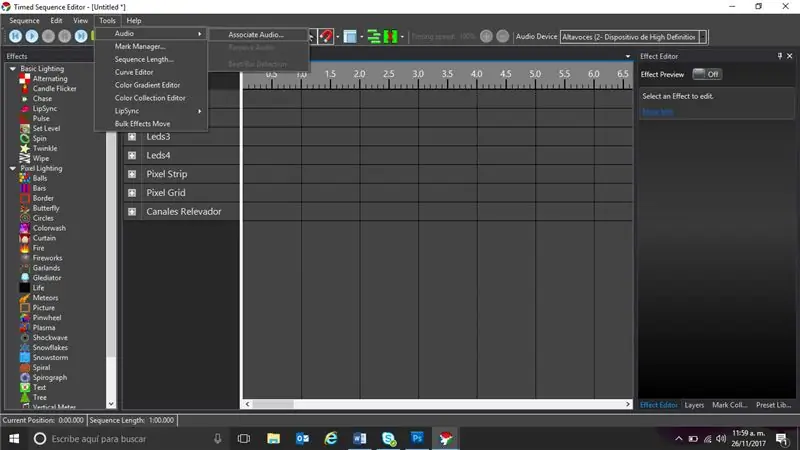Screen dimensions: 800x450
Task: Click the 3.0 mark on timeline ruler
Action: [x=418, y=74]
